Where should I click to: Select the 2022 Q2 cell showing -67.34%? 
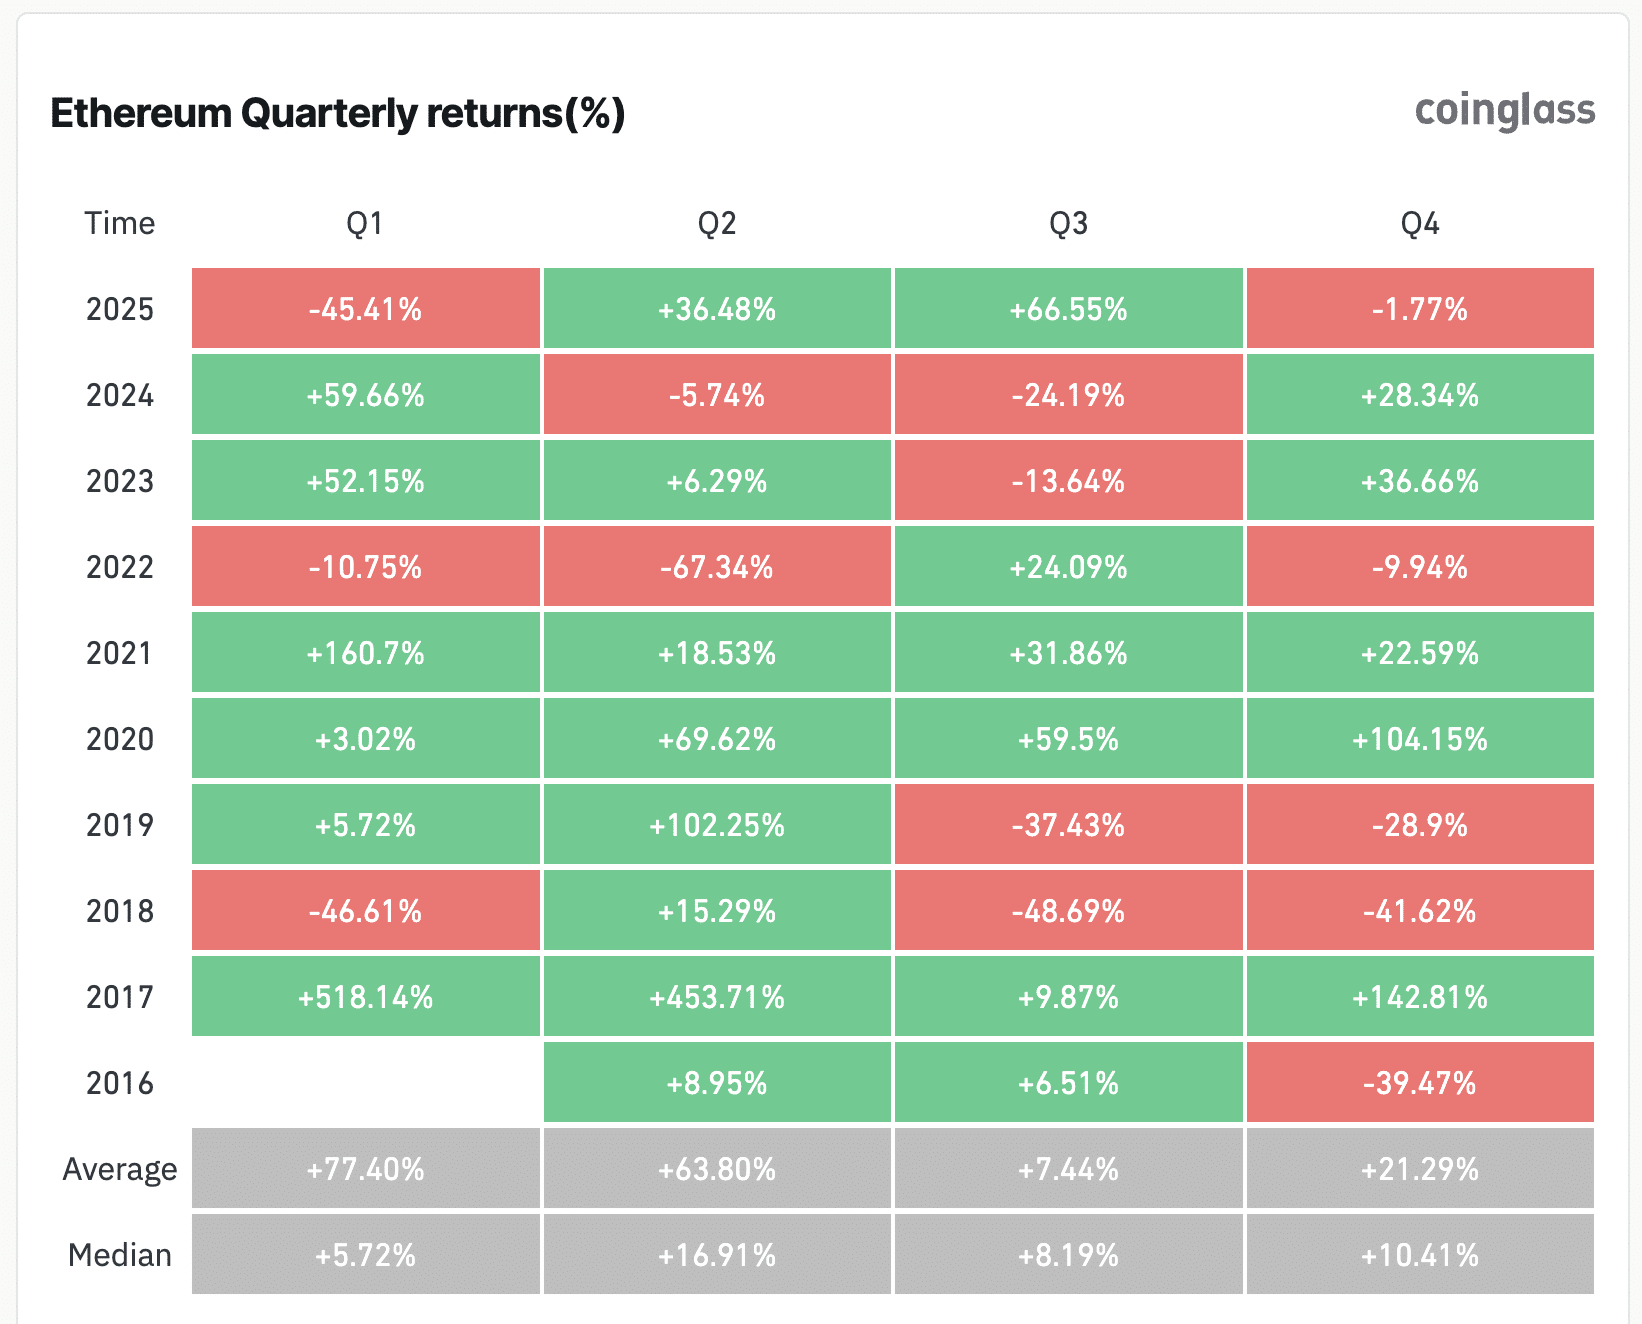click(717, 567)
